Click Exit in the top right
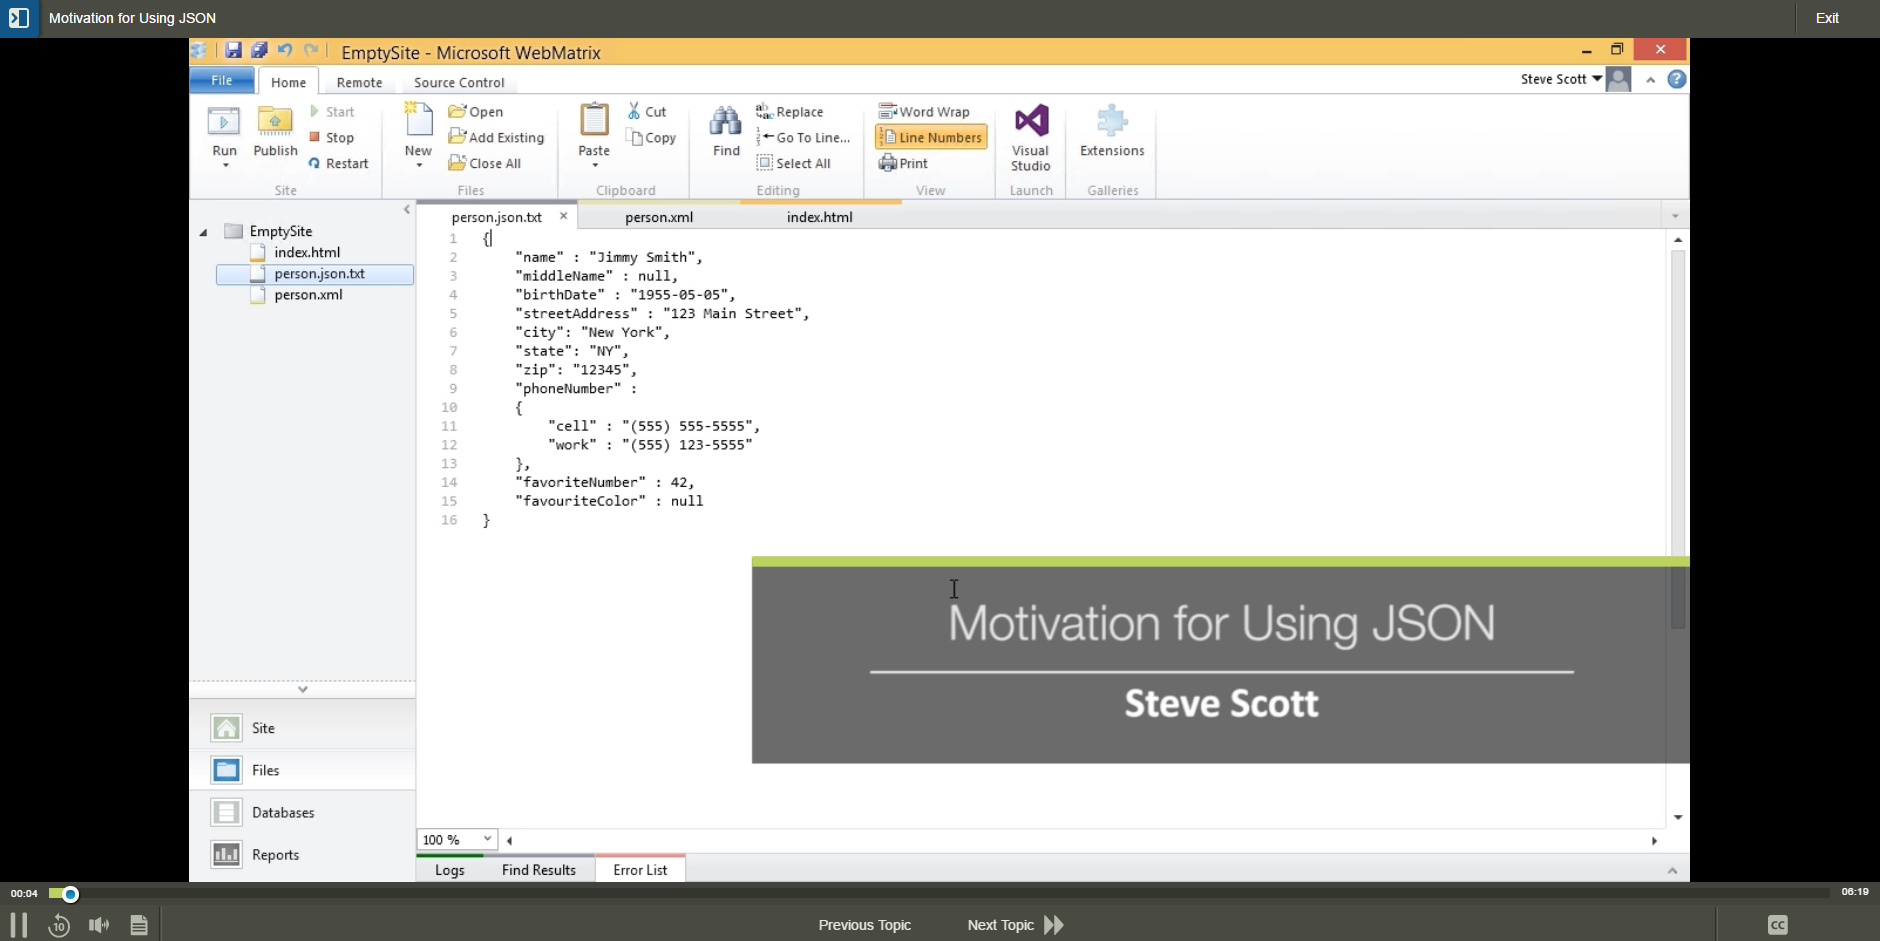Screen dimensions: 1880x941 [x=1827, y=18]
